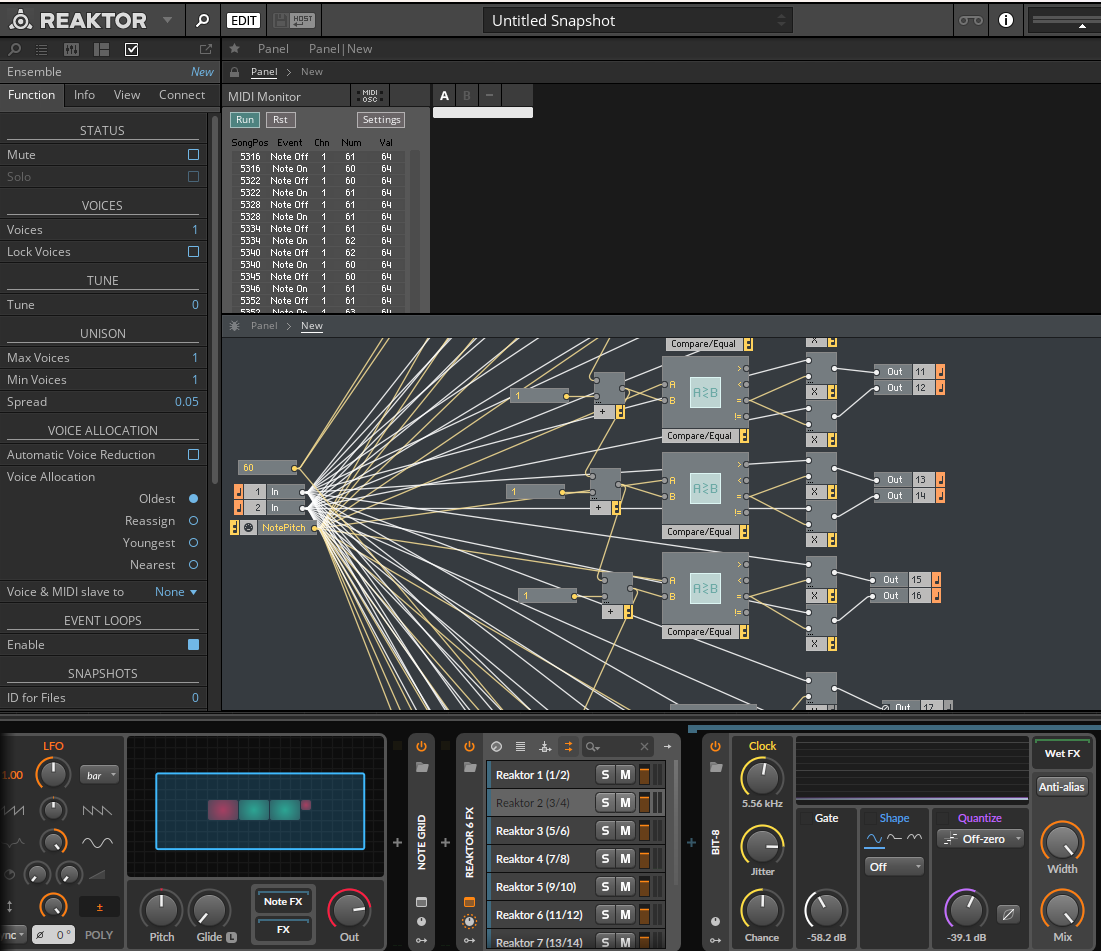Open the Shape Off dropdown in Bit-8

pyautogui.click(x=894, y=867)
